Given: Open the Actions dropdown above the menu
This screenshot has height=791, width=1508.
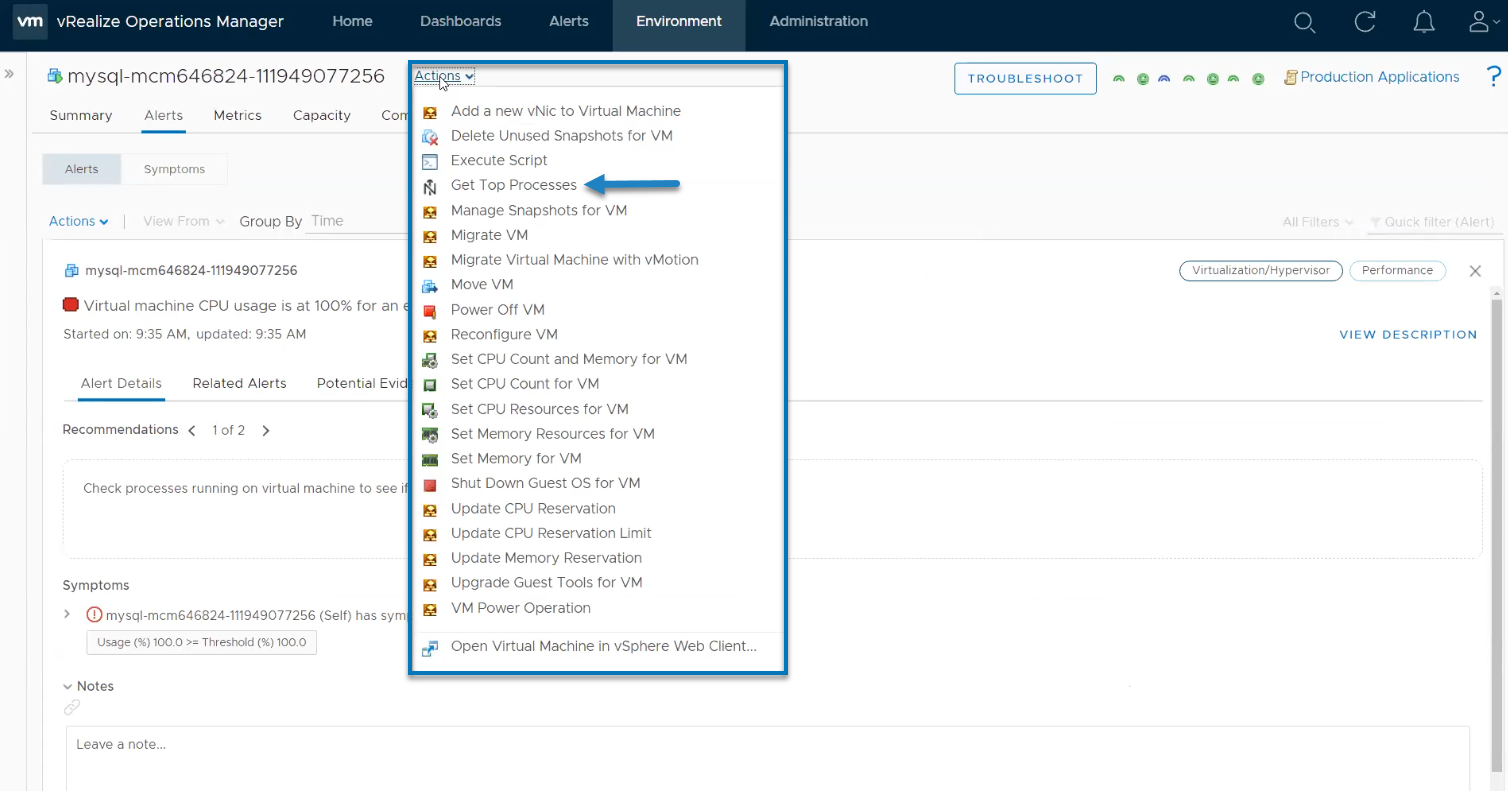Looking at the screenshot, I should tap(444, 76).
